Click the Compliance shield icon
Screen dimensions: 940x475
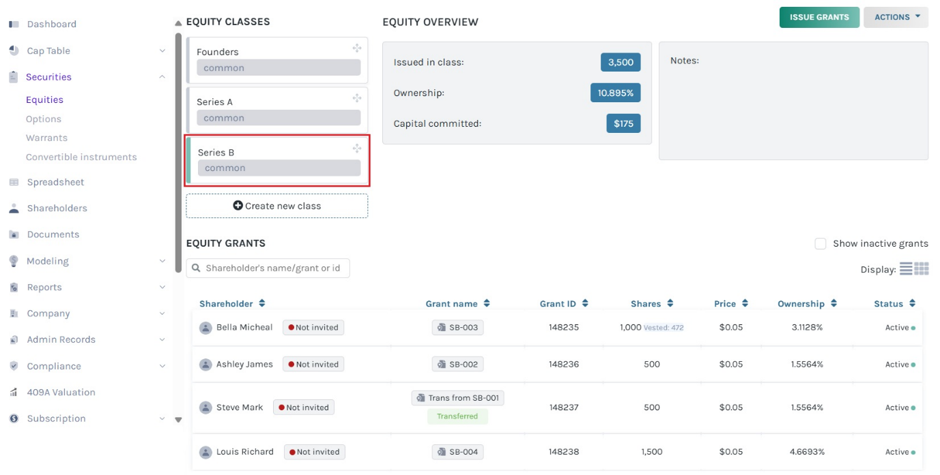(14, 366)
